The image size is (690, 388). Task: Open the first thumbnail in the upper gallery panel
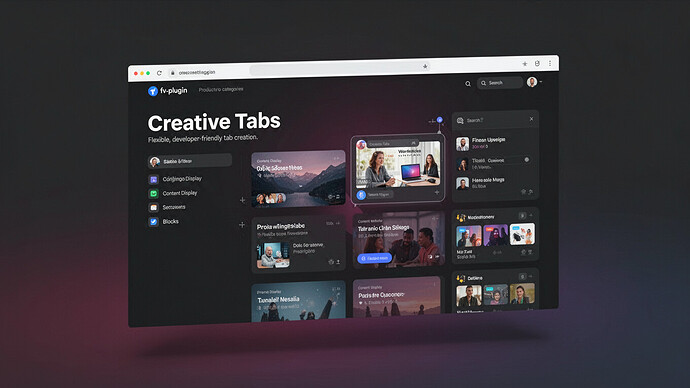pos(469,236)
